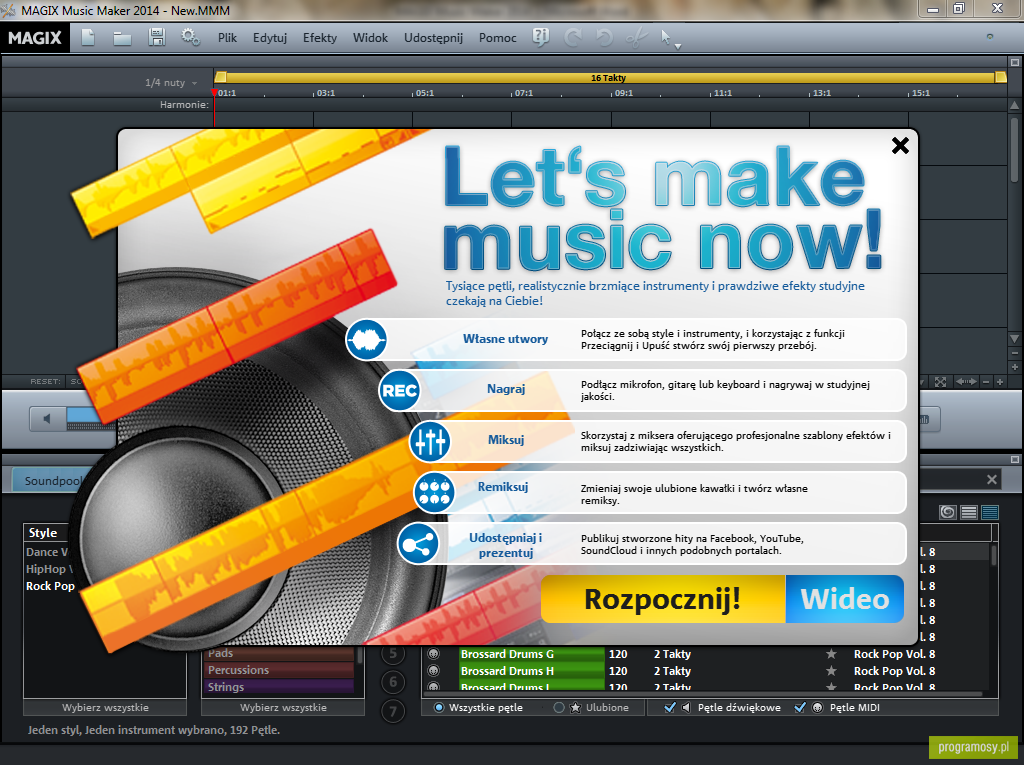The width and height of the screenshot is (1024, 765).
Task: Zoom out arranger with the minus icon
Action: (986, 382)
